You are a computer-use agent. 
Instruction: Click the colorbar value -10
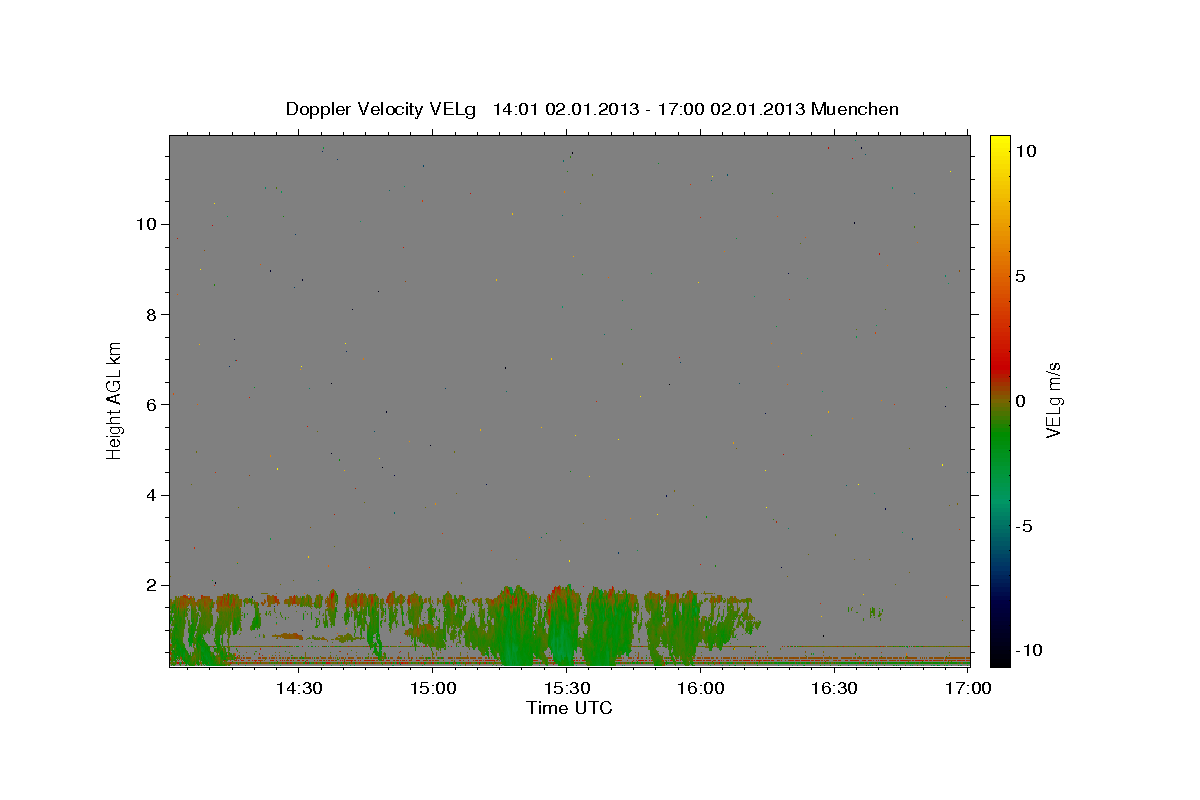(1029, 651)
